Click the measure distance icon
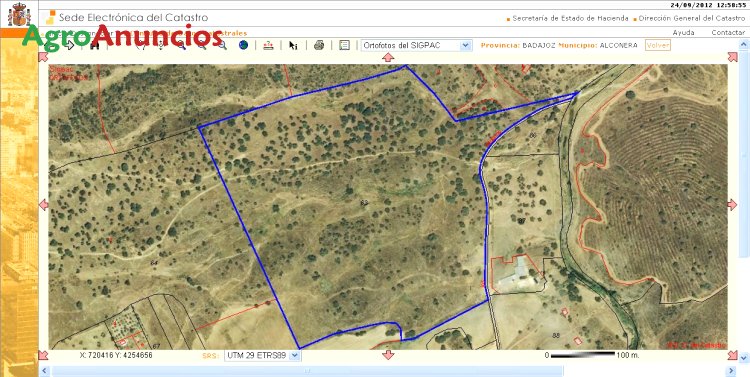 click(x=269, y=45)
